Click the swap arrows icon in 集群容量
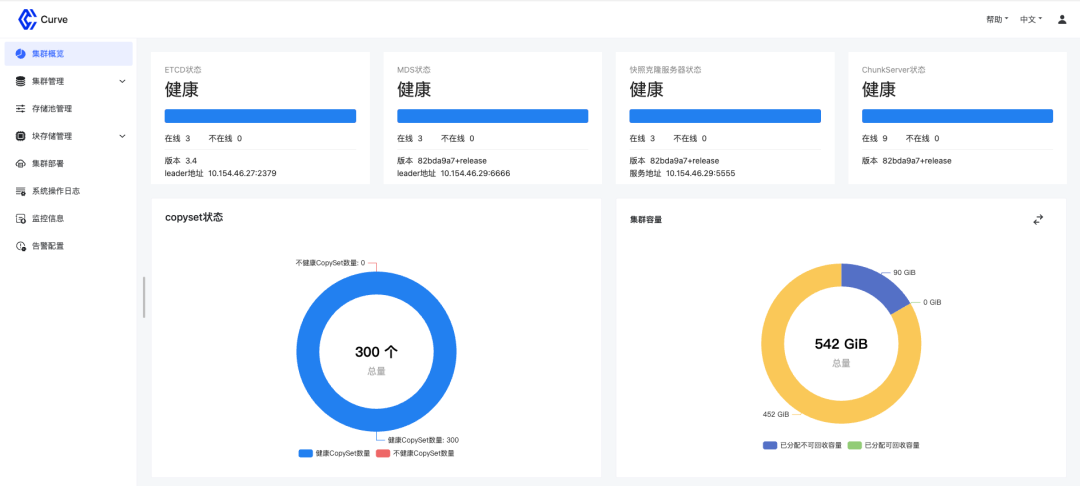Image resolution: width=1080 pixels, height=486 pixels. tap(1038, 220)
